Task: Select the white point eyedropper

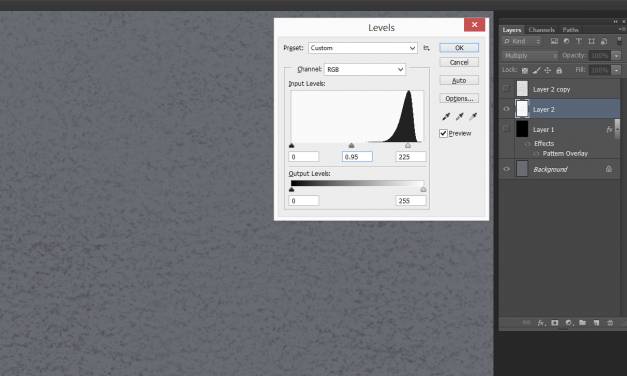Action: [473, 116]
